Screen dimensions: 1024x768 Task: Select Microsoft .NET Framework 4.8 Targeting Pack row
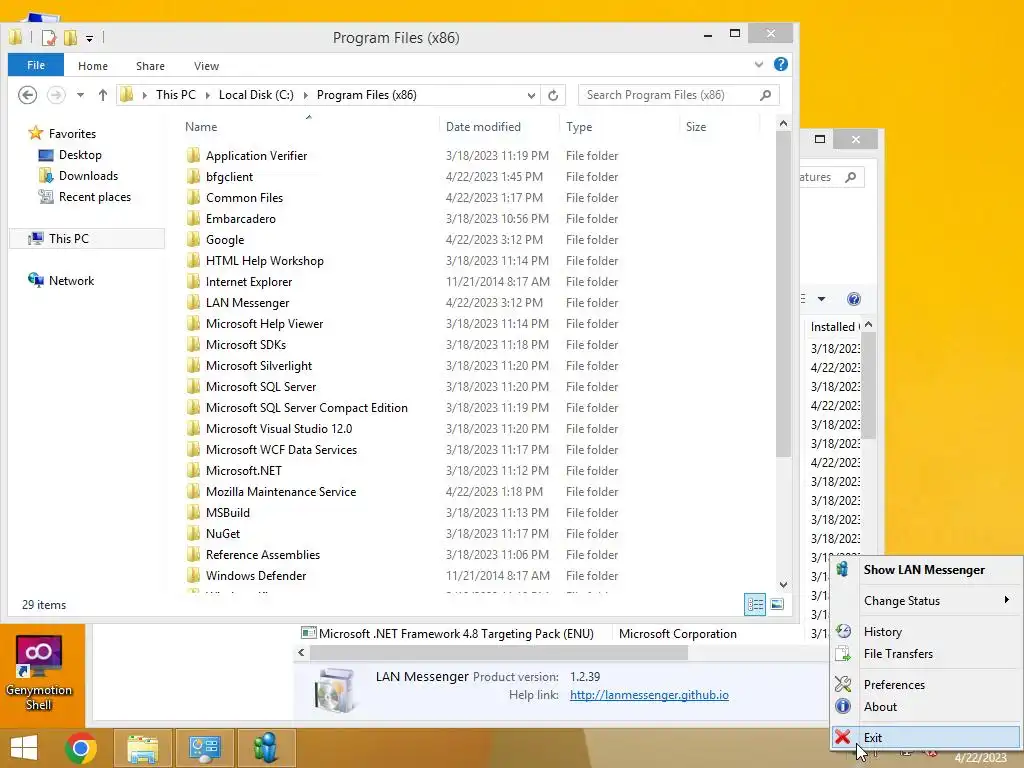coord(455,633)
